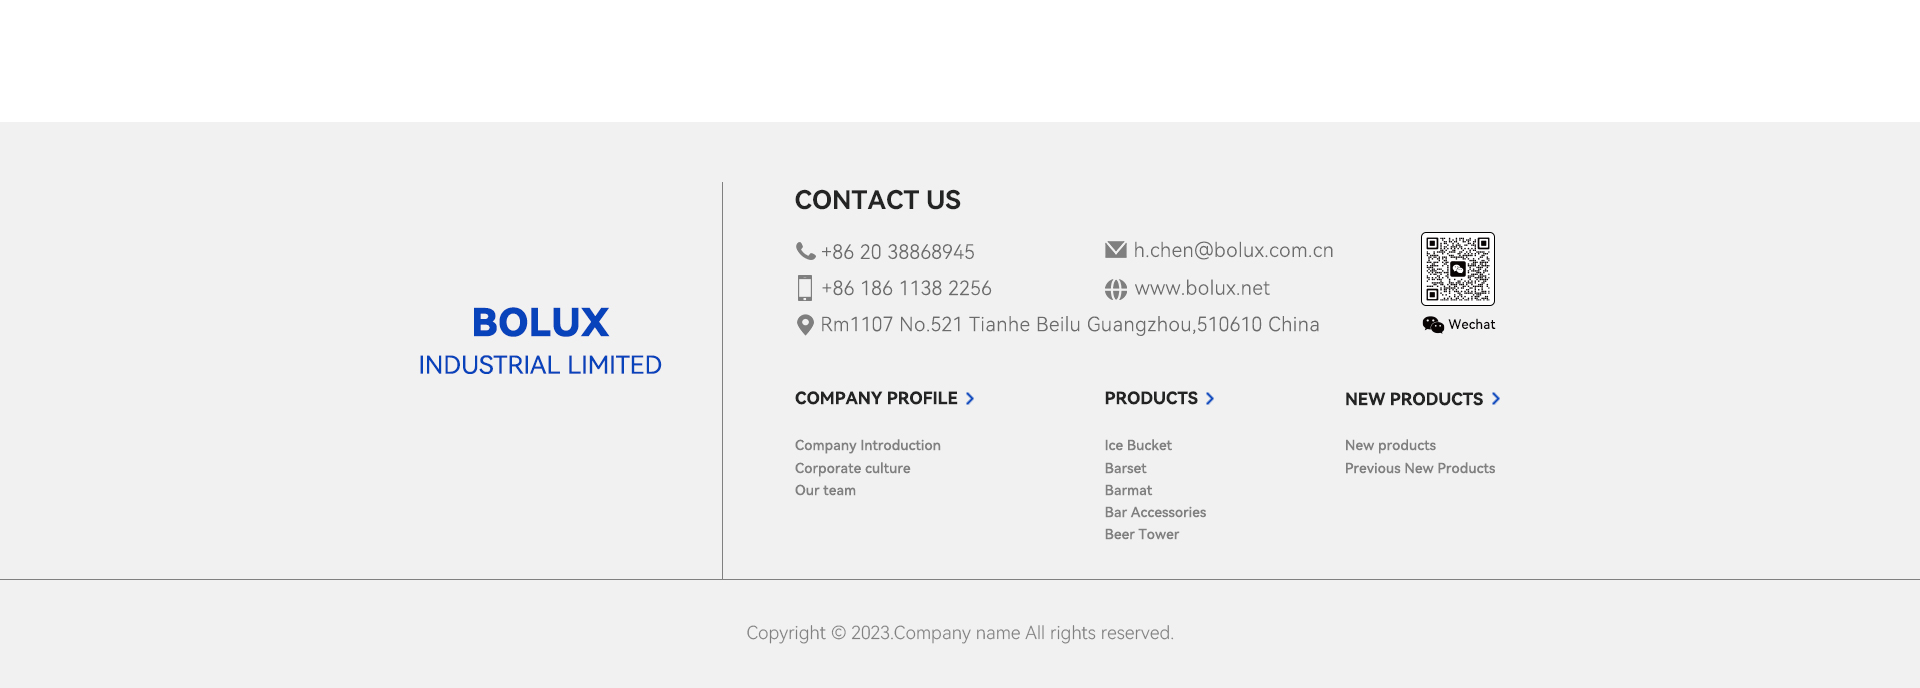Expand the Products chevron arrow
This screenshot has height=688, width=1920.
[1210, 399]
